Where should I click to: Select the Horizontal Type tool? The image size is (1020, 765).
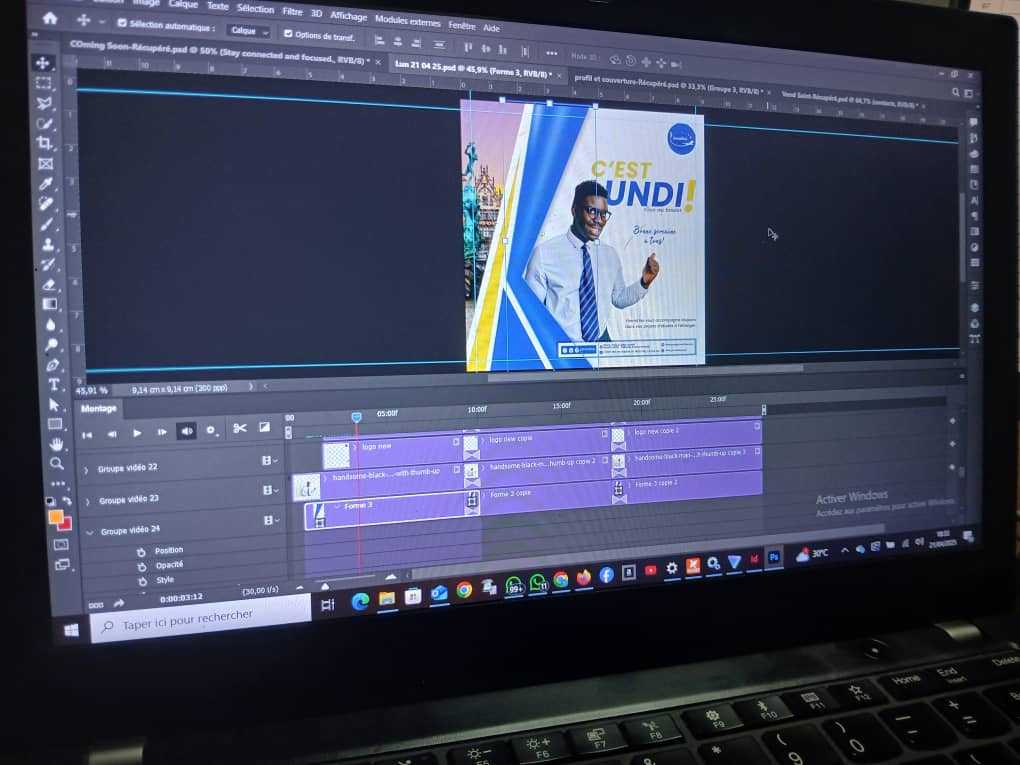tap(53, 384)
